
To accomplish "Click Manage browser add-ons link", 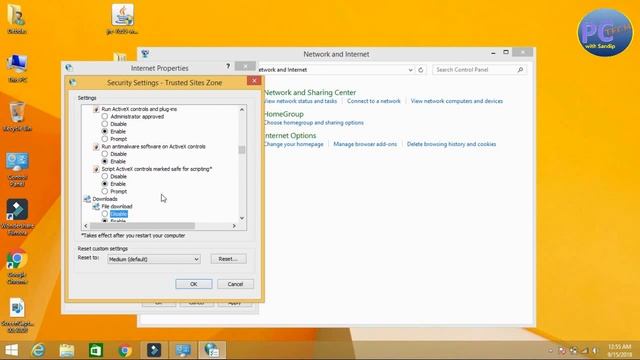I will (365, 144).
